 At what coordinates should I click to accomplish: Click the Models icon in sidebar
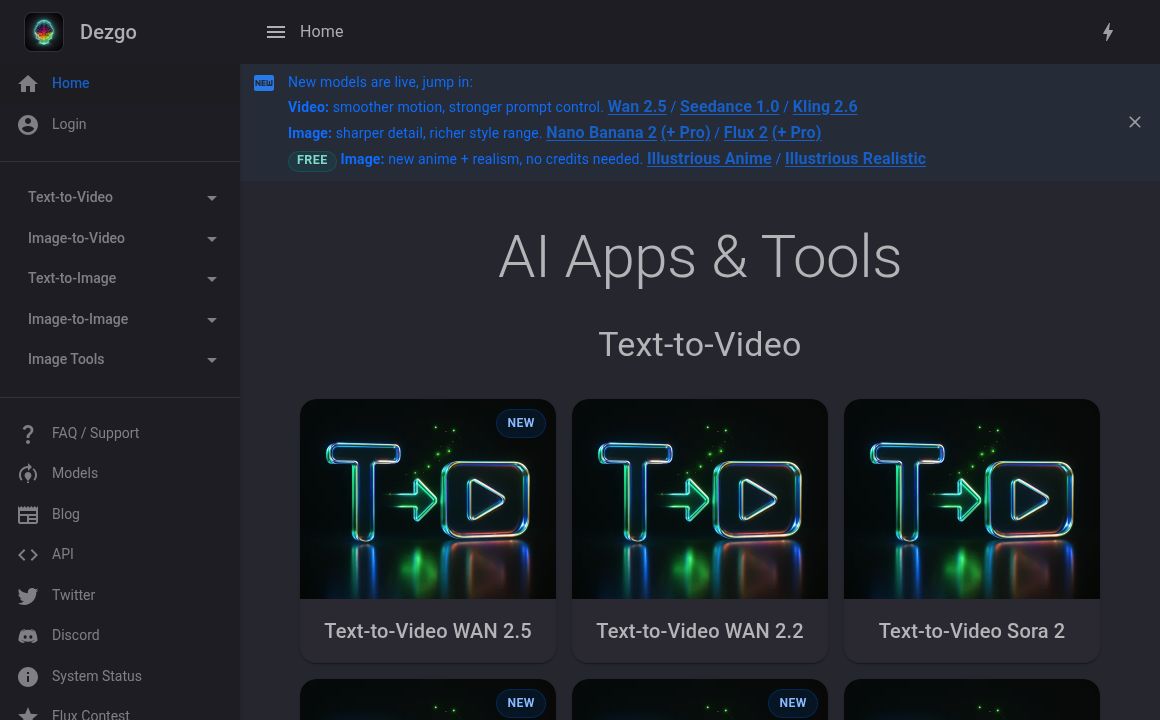coord(28,474)
